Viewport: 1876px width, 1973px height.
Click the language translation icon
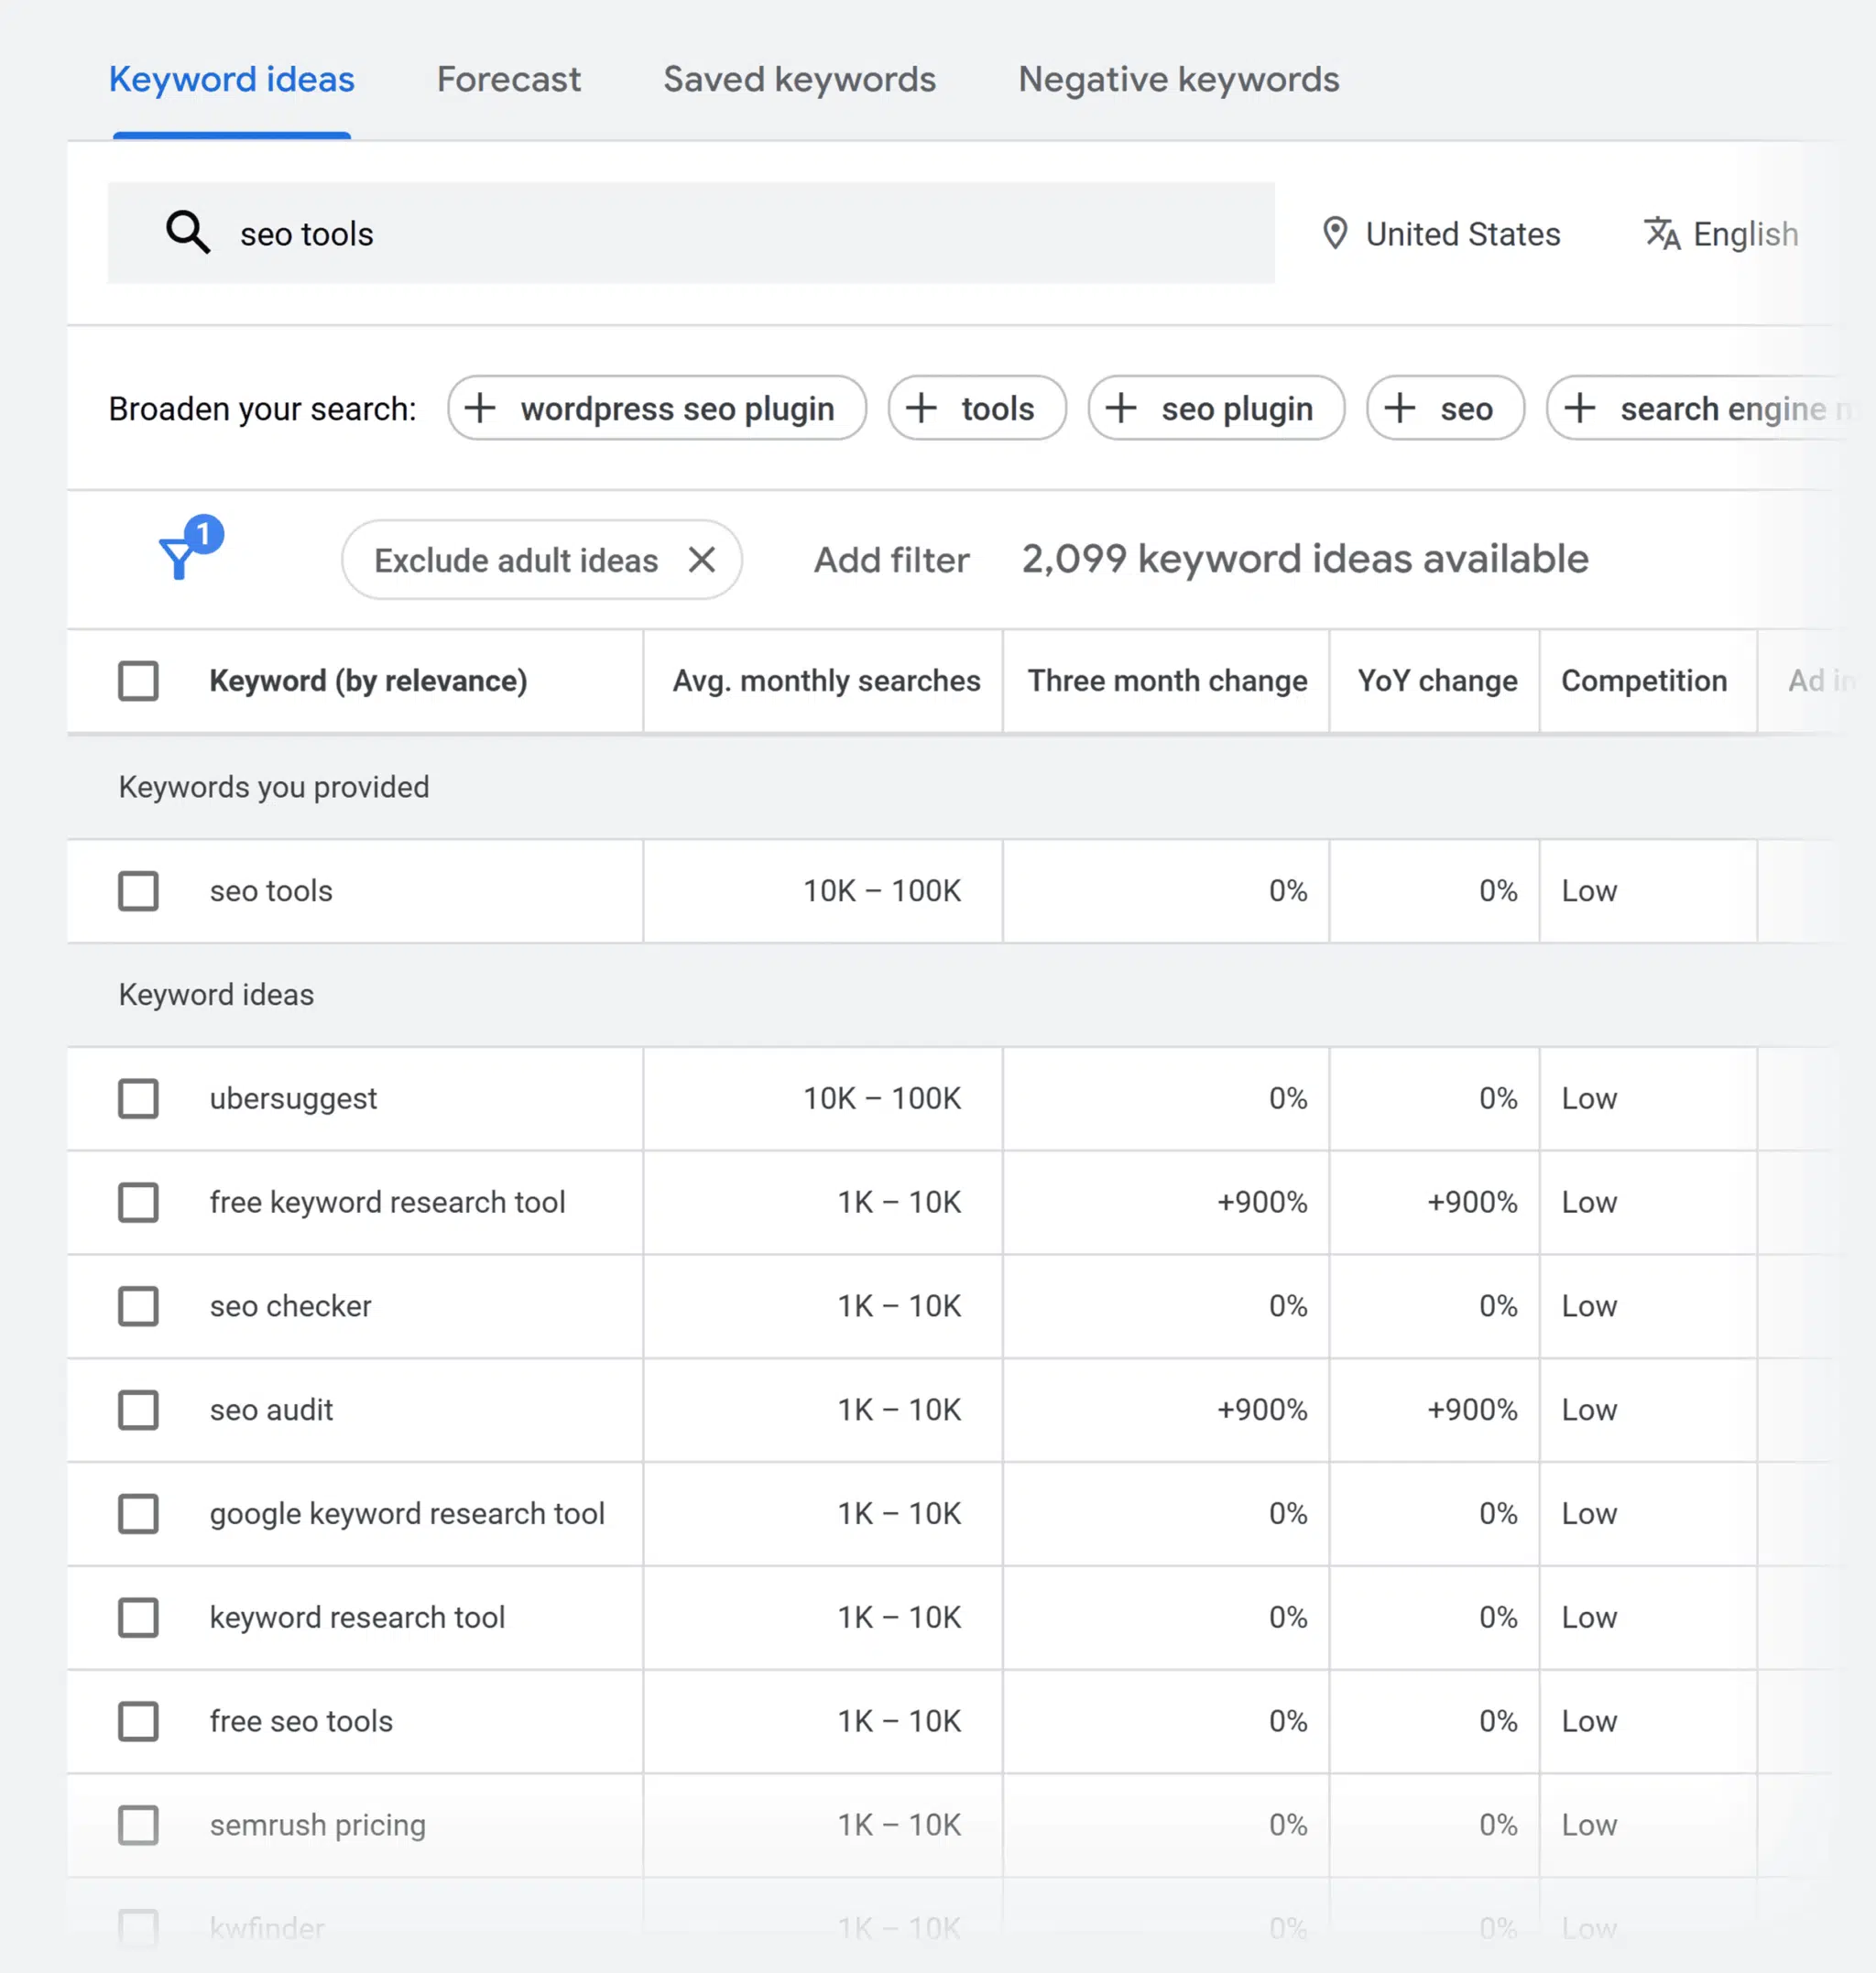click(x=1654, y=233)
